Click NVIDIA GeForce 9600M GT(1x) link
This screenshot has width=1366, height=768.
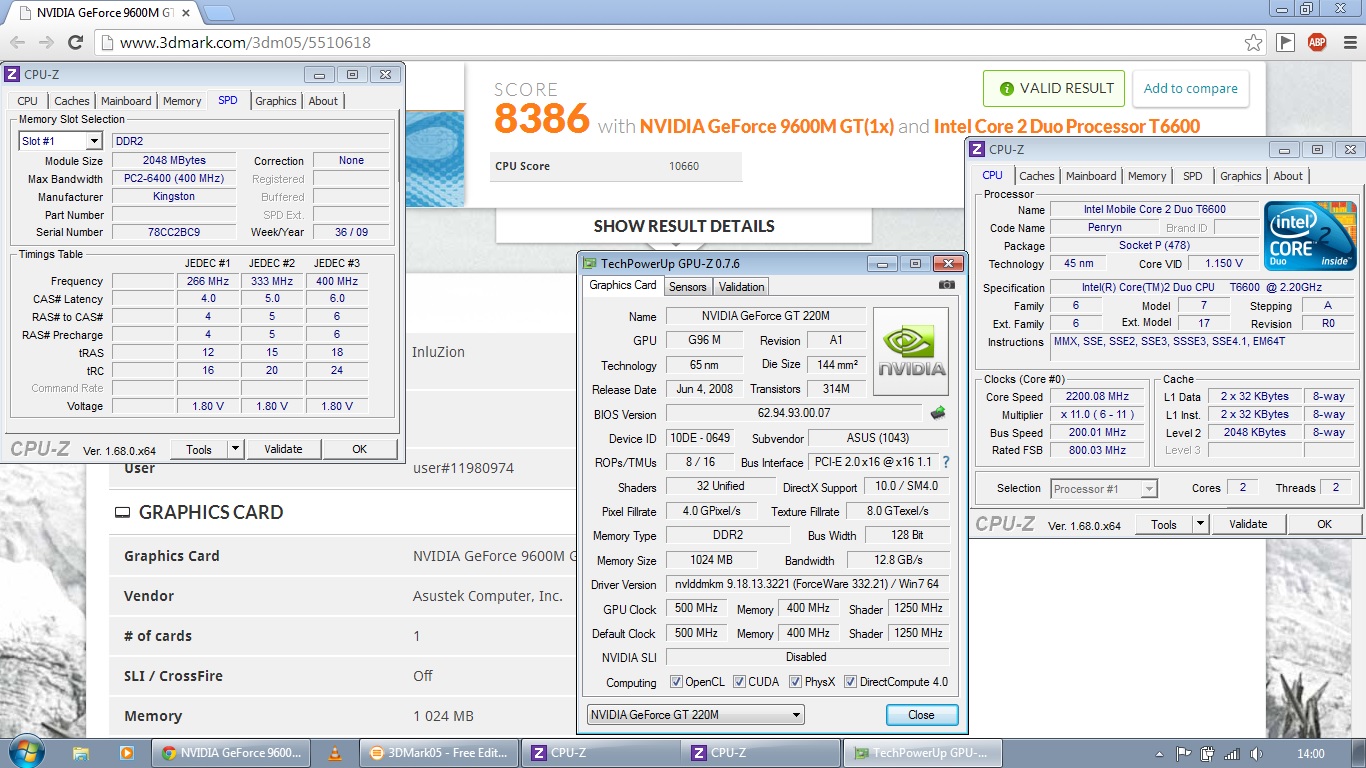[x=766, y=126]
